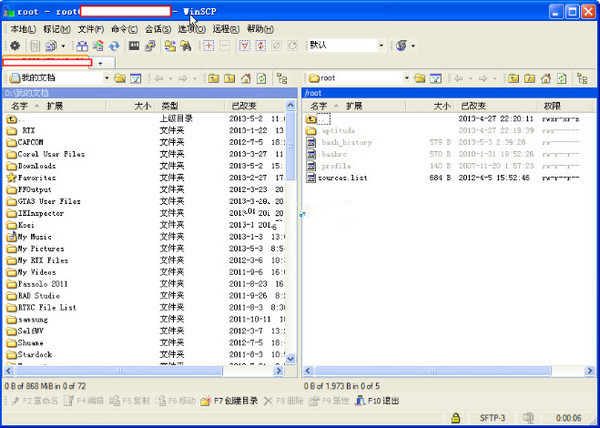Refresh the remote panel
This screenshot has height=428, width=600.
pos(561,78)
